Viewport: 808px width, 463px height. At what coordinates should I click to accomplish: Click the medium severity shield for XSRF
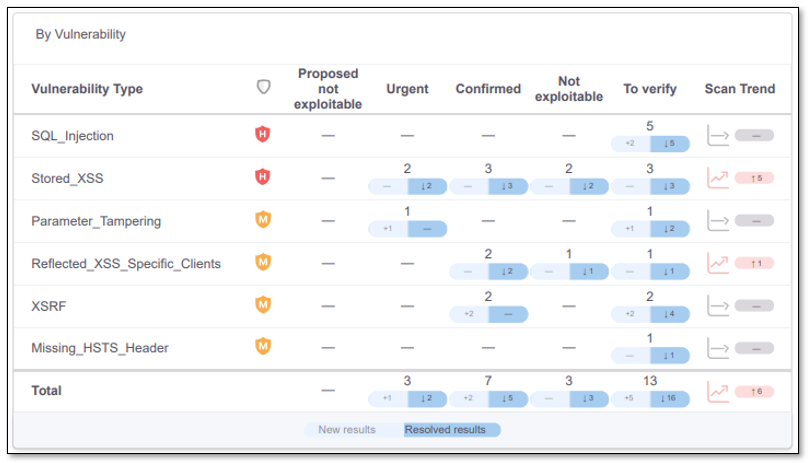coord(263,304)
